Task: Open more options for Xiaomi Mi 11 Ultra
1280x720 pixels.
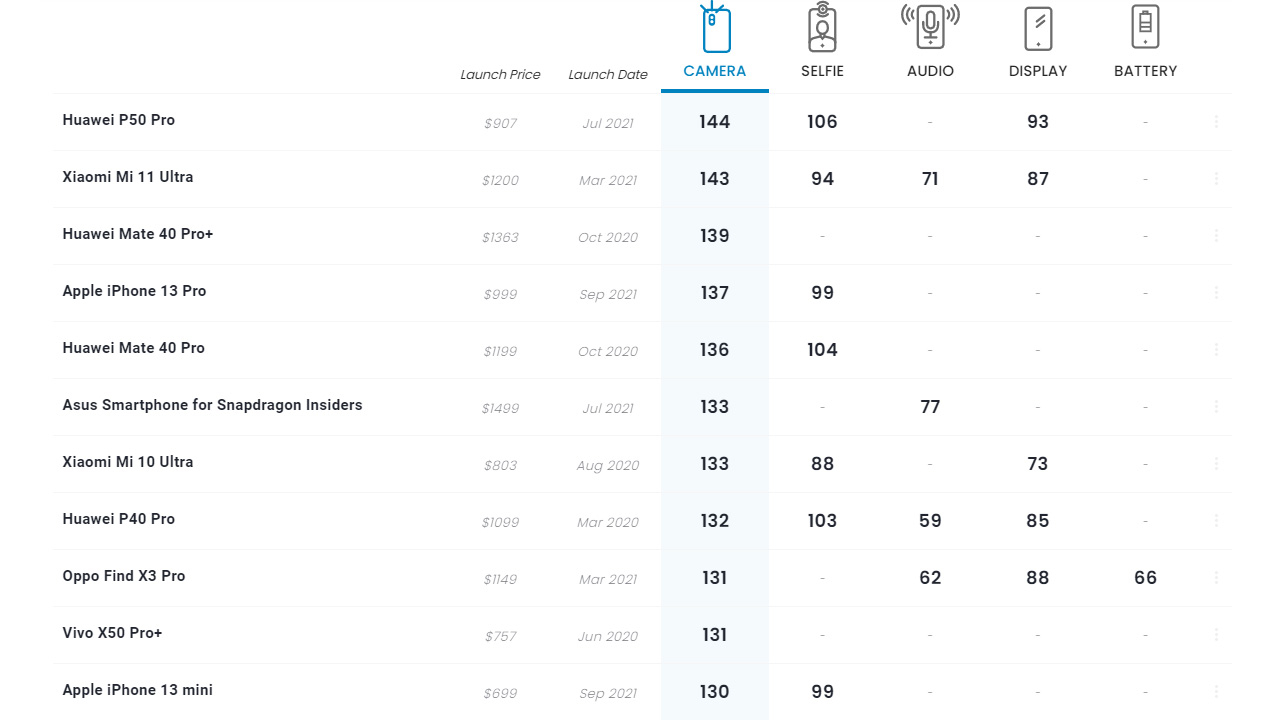Action: point(1216,179)
